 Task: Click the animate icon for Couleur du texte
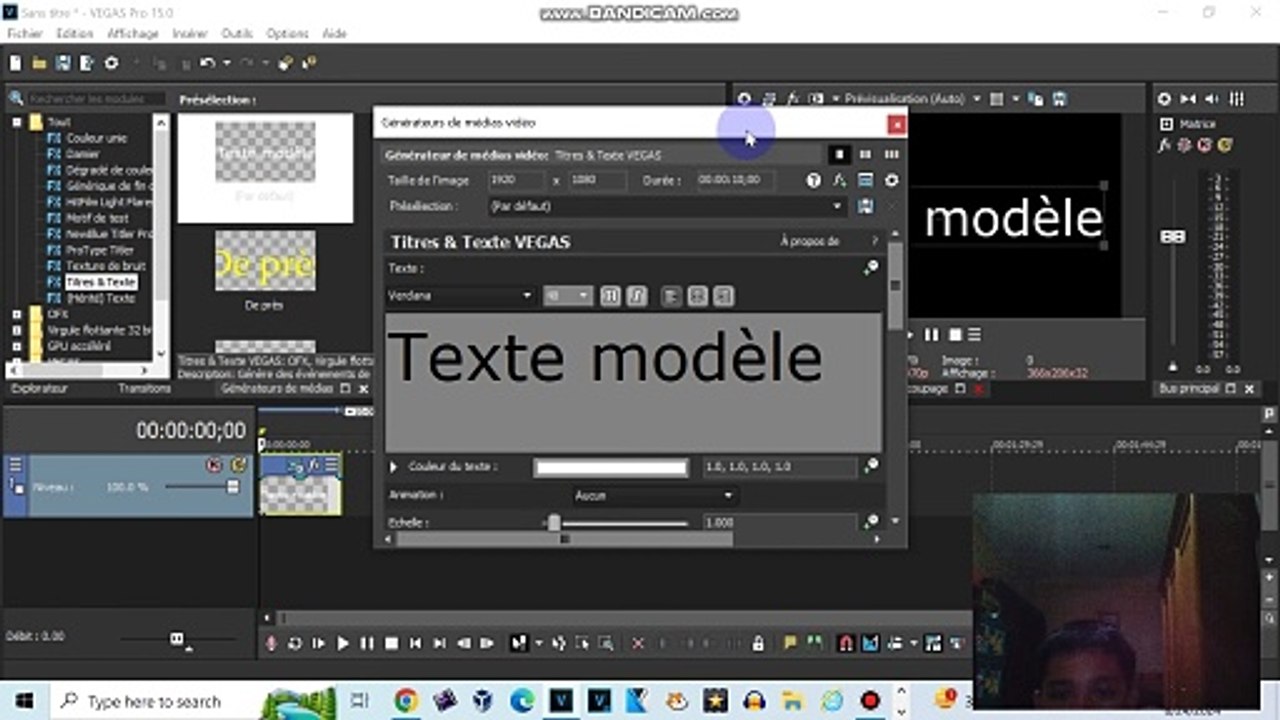pos(871,466)
